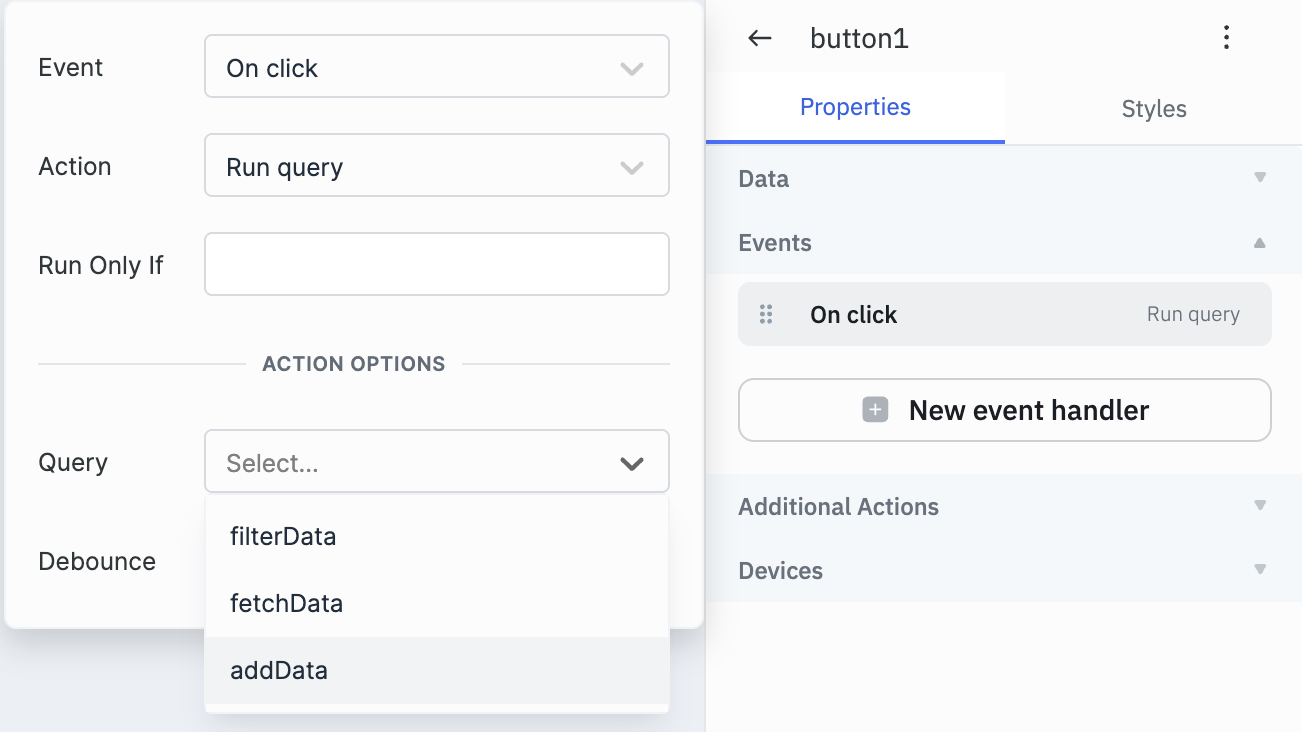Click the plus icon in New event handler
Image resolution: width=1302 pixels, height=732 pixels.
pos(875,410)
